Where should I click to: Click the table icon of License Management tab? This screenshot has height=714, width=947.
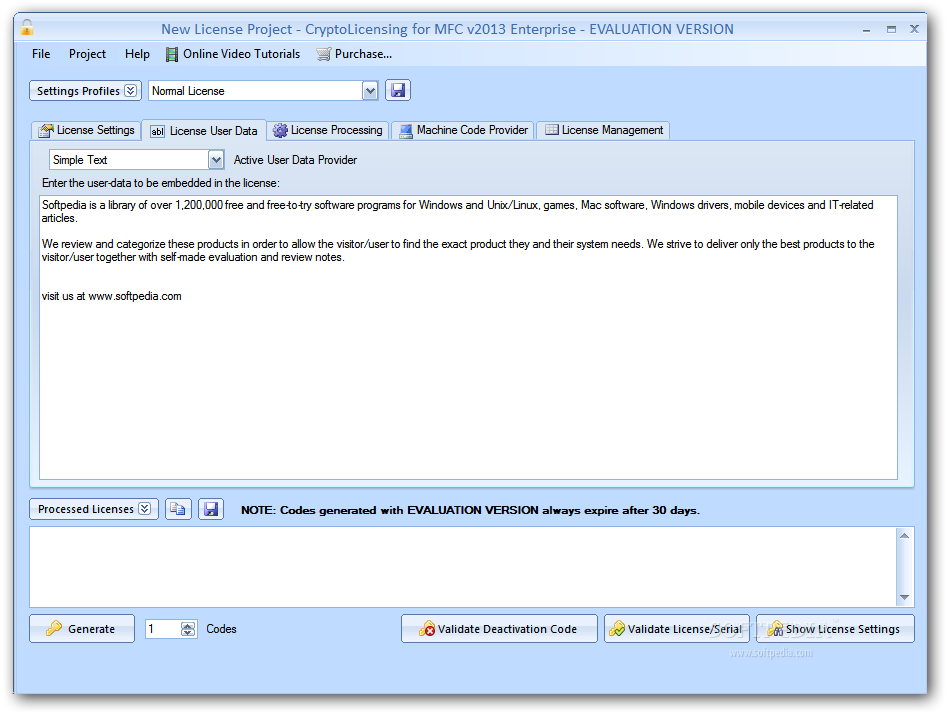tap(551, 130)
